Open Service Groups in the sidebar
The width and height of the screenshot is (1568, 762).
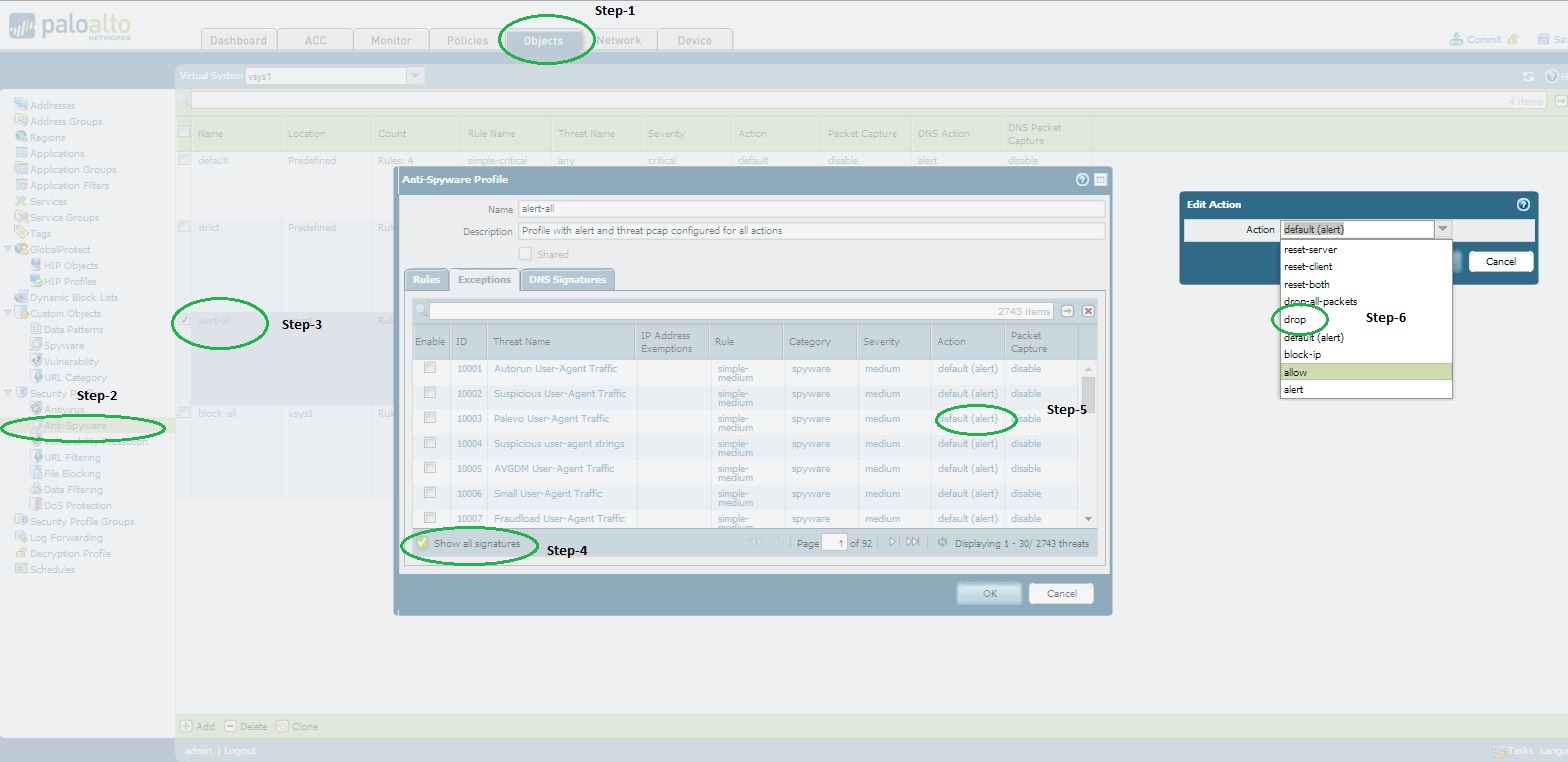point(64,217)
